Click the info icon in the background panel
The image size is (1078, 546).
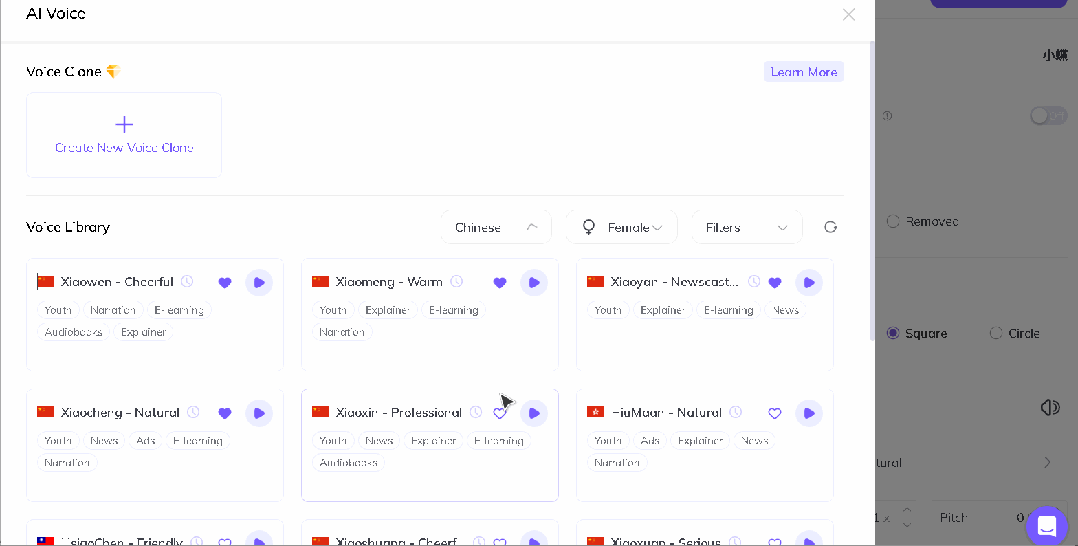[887, 116]
